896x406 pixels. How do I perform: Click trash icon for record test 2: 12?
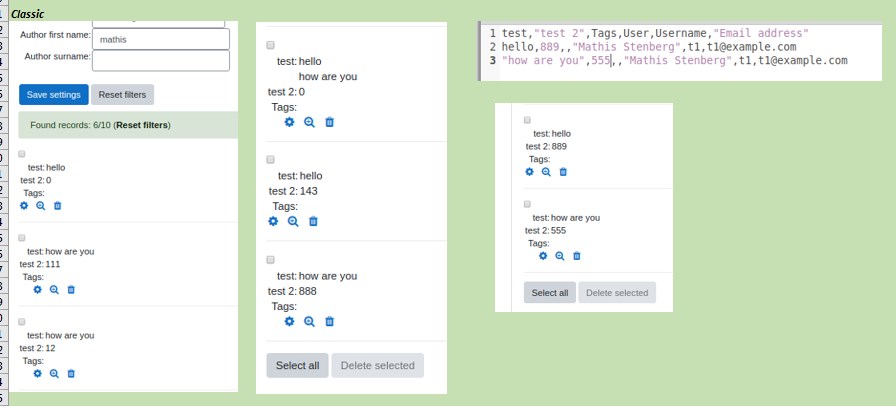coord(71,373)
